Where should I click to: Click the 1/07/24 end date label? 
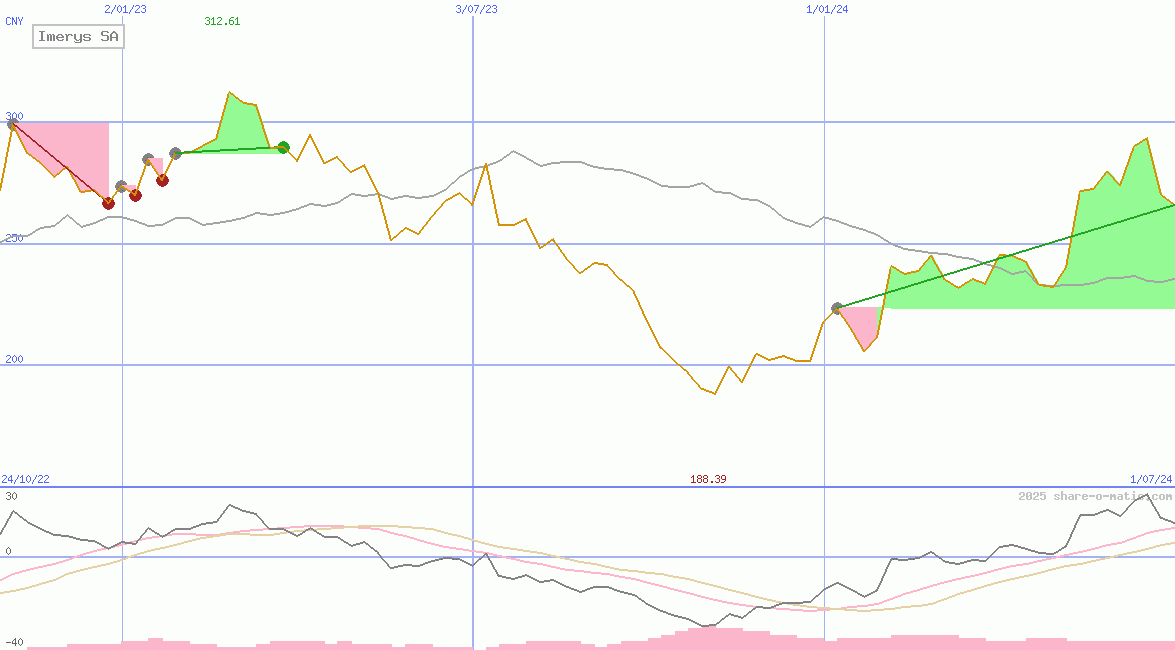coord(1150,479)
